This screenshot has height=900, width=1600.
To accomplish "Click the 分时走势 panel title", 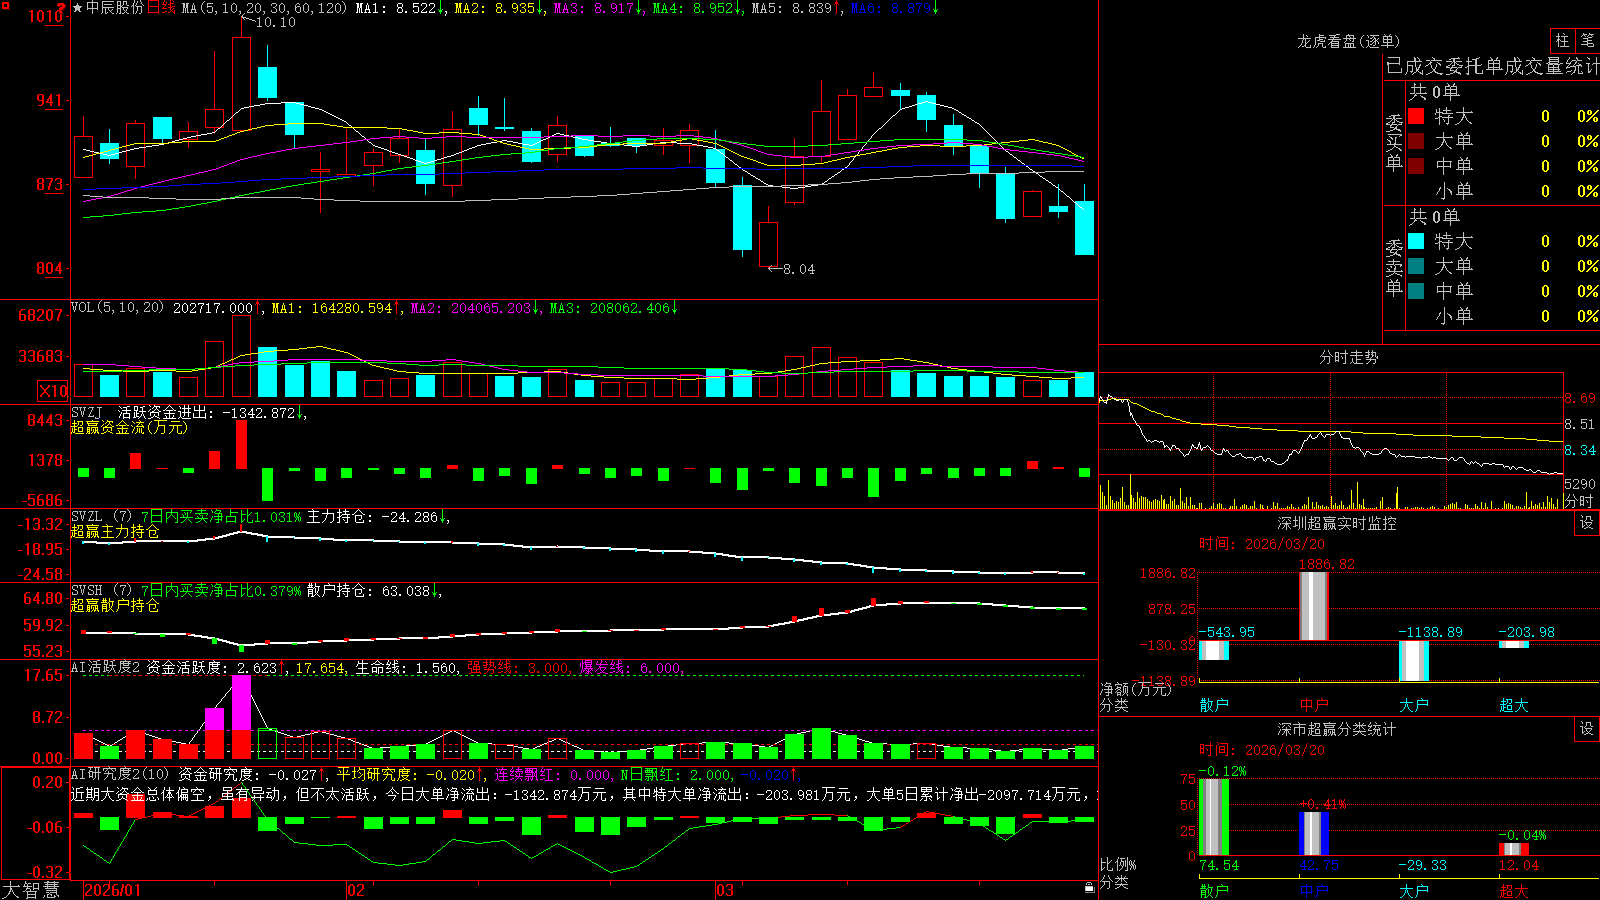I will pyautogui.click(x=1348, y=357).
